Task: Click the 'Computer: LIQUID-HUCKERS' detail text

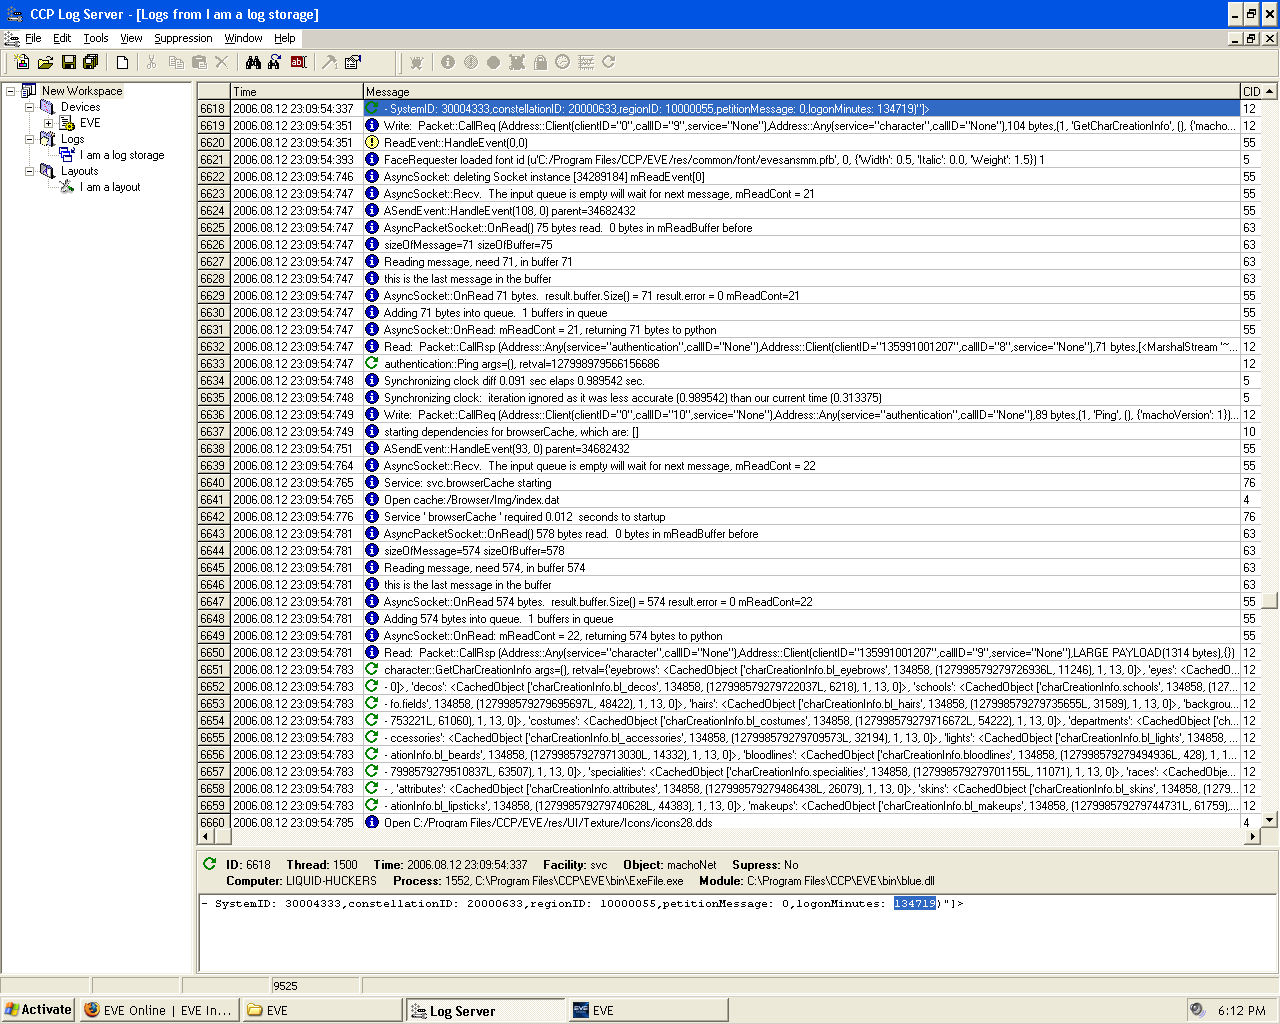Action: coord(301,881)
